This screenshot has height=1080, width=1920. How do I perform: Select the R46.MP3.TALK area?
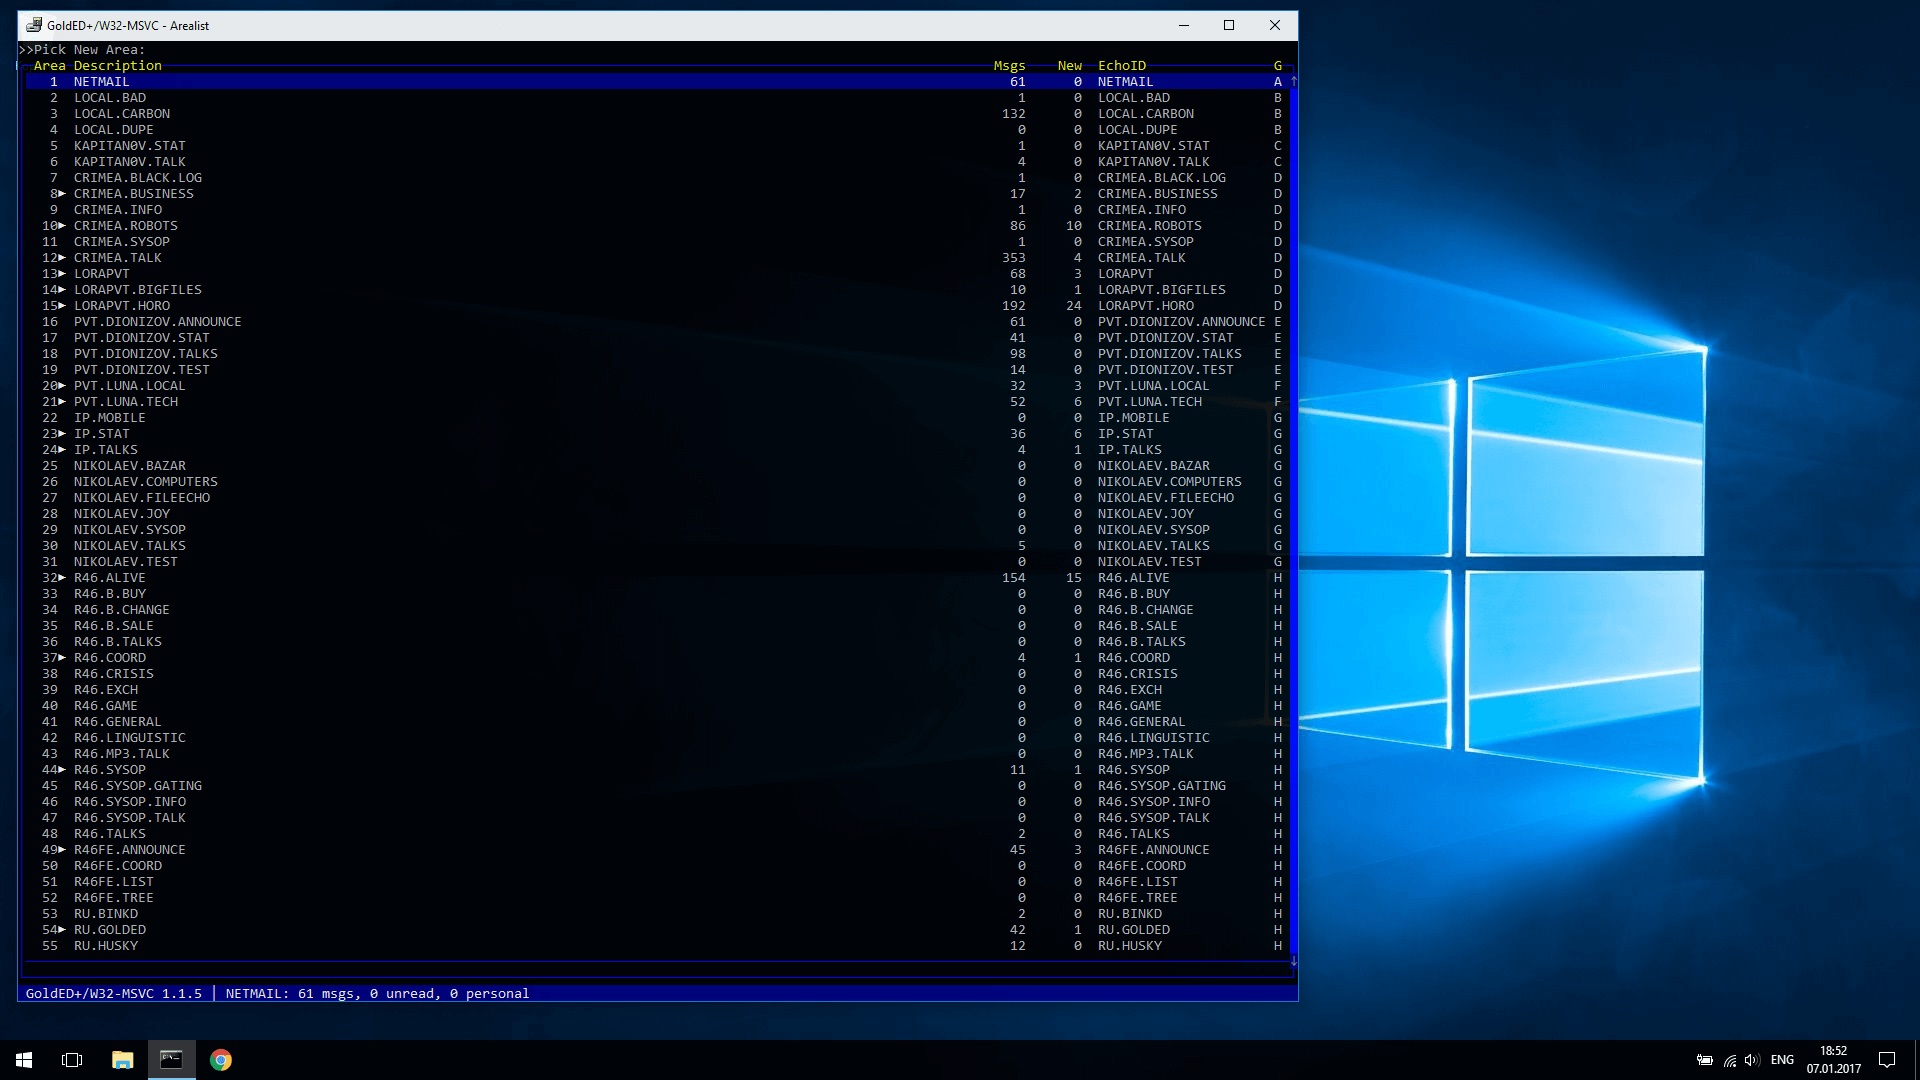(x=657, y=754)
